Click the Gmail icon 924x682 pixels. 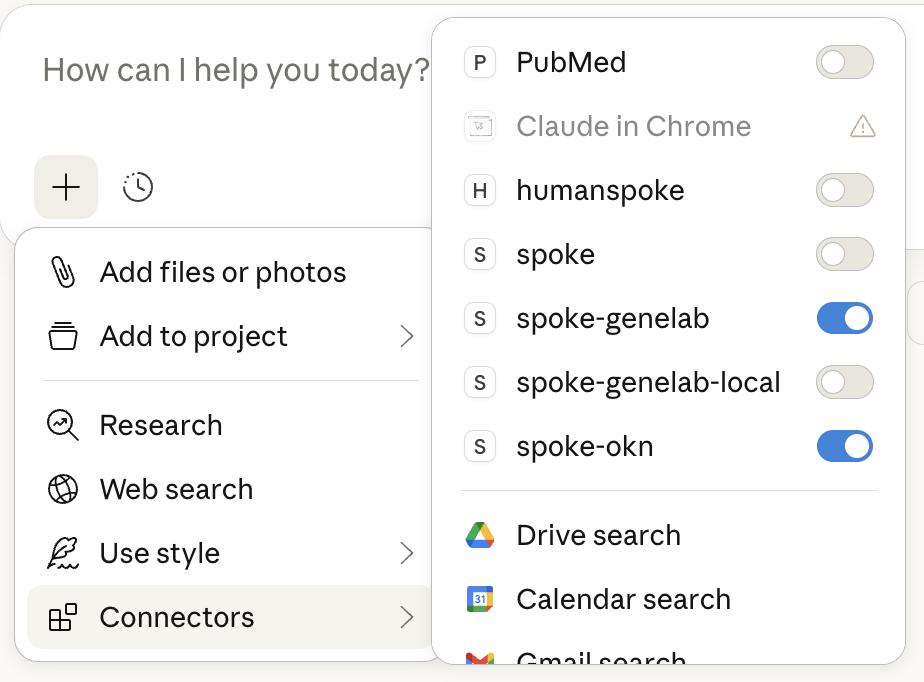pos(479,658)
